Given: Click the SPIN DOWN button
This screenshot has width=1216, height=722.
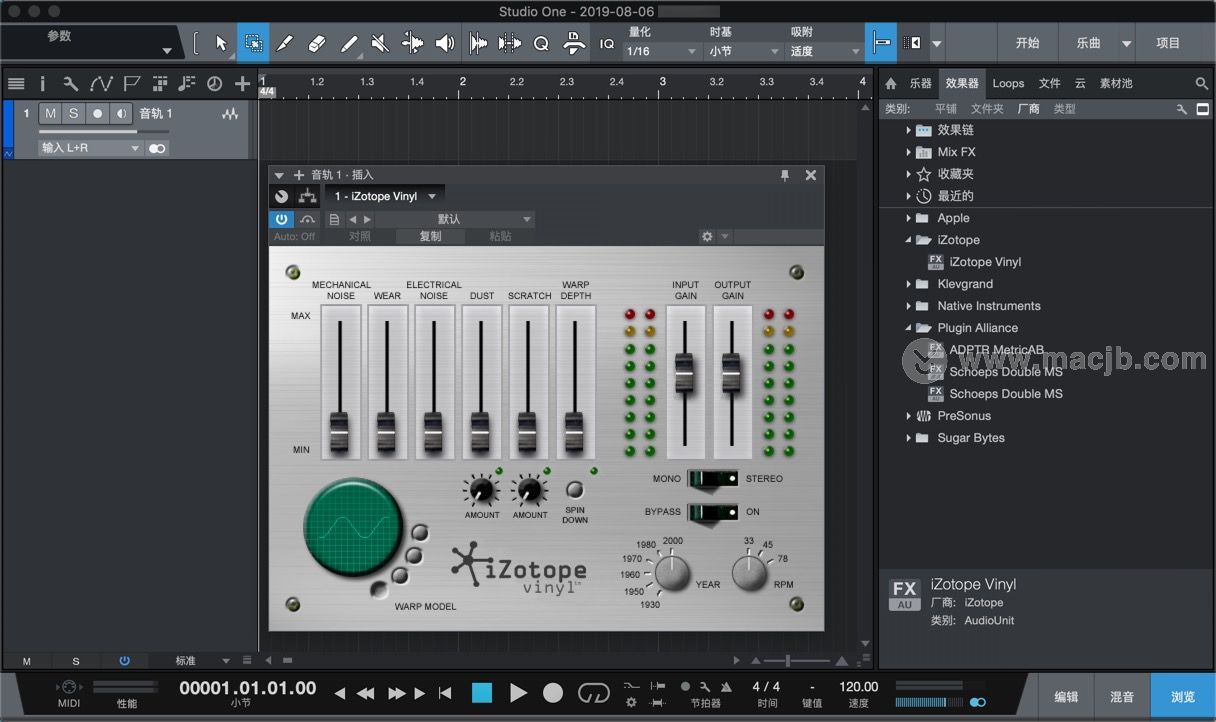Looking at the screenshot, I should click(574, 490).
